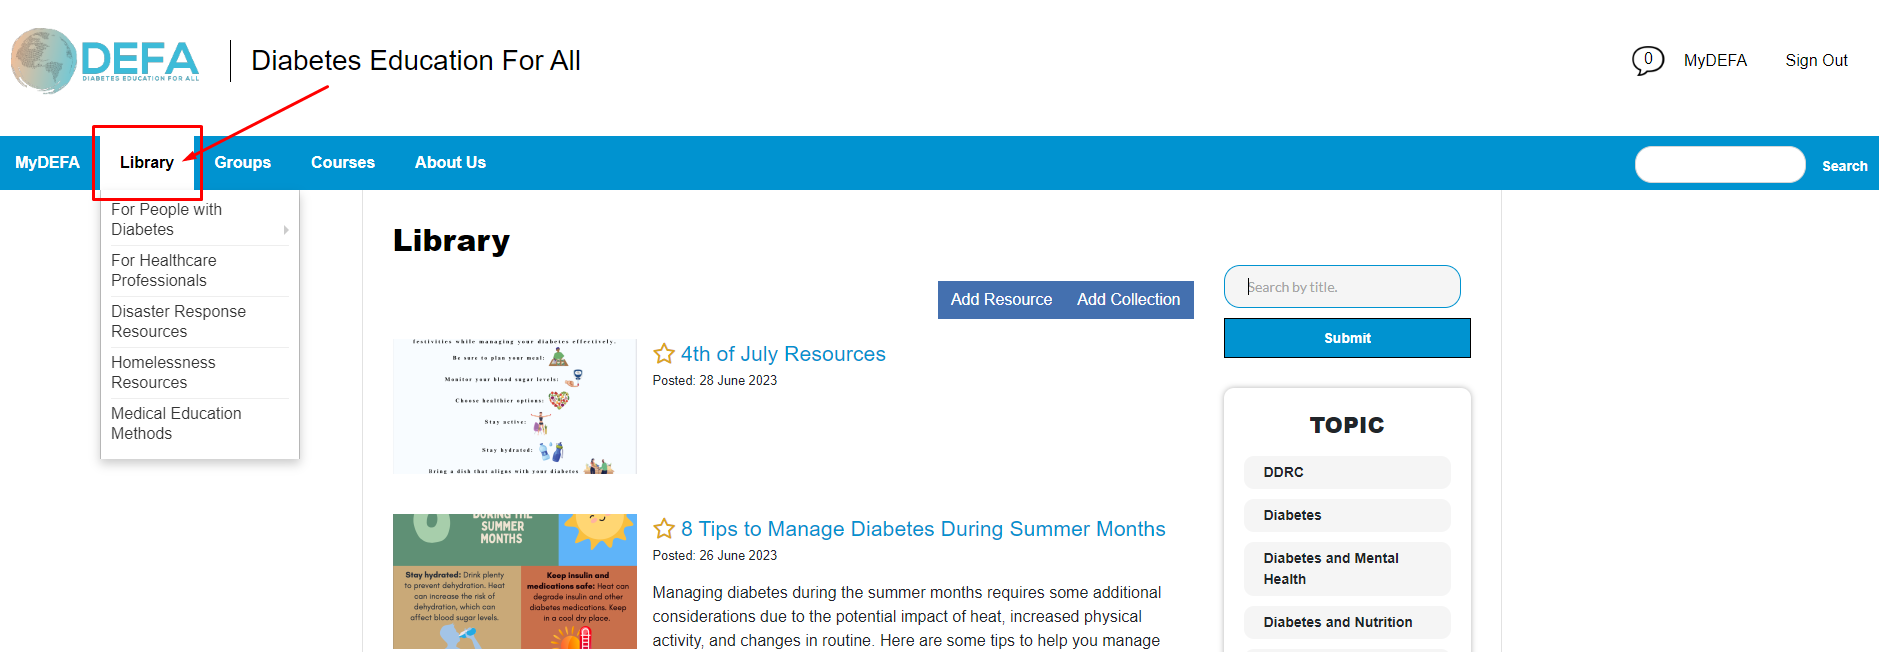Open the 4th of July Resources thumbnail
This screenshot has width=1879, height=652.
point(514,406)
